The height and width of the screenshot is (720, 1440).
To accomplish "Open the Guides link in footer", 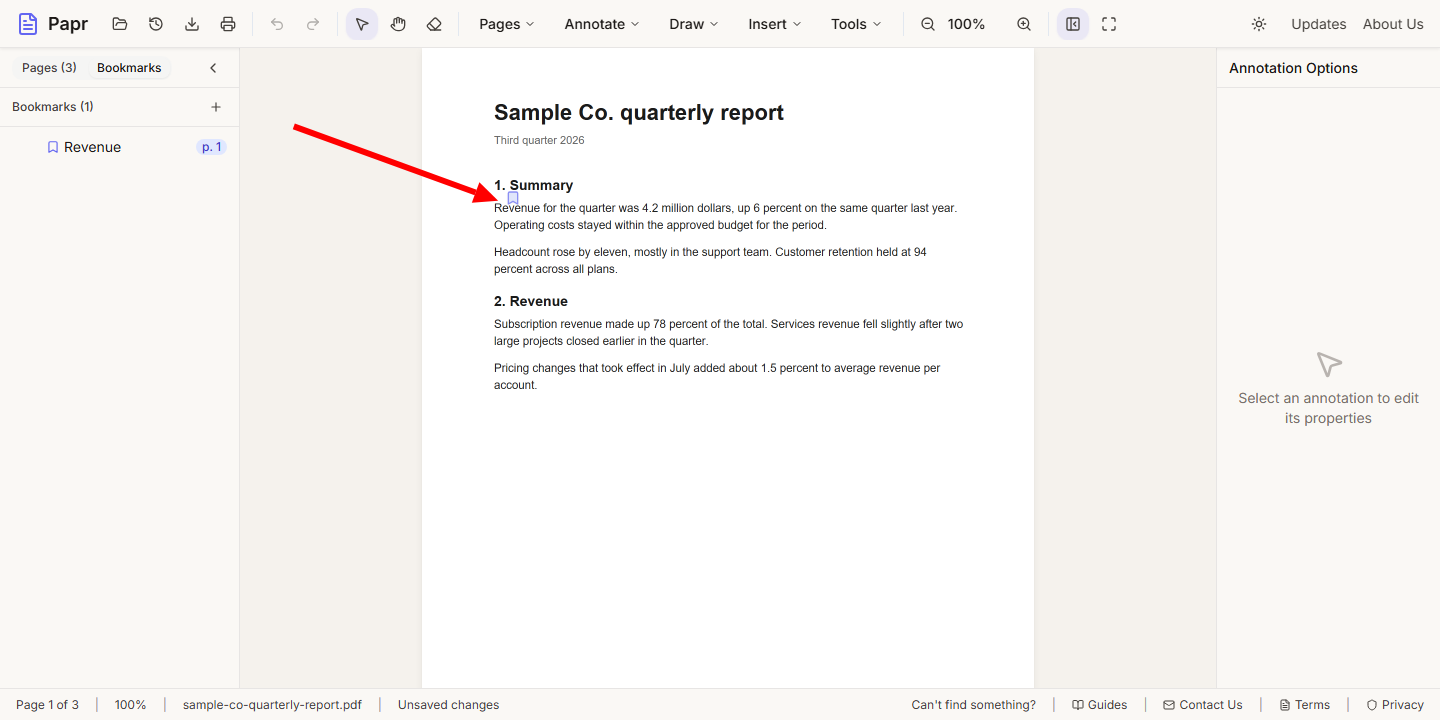I will pos(1099,705).
